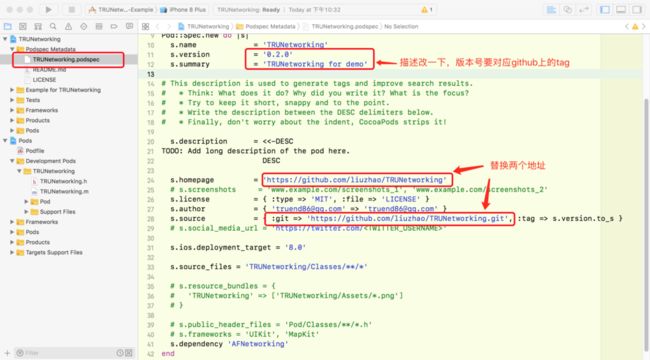Select the standard editor mode
The image size is (650, 360).
coord(551,10)
